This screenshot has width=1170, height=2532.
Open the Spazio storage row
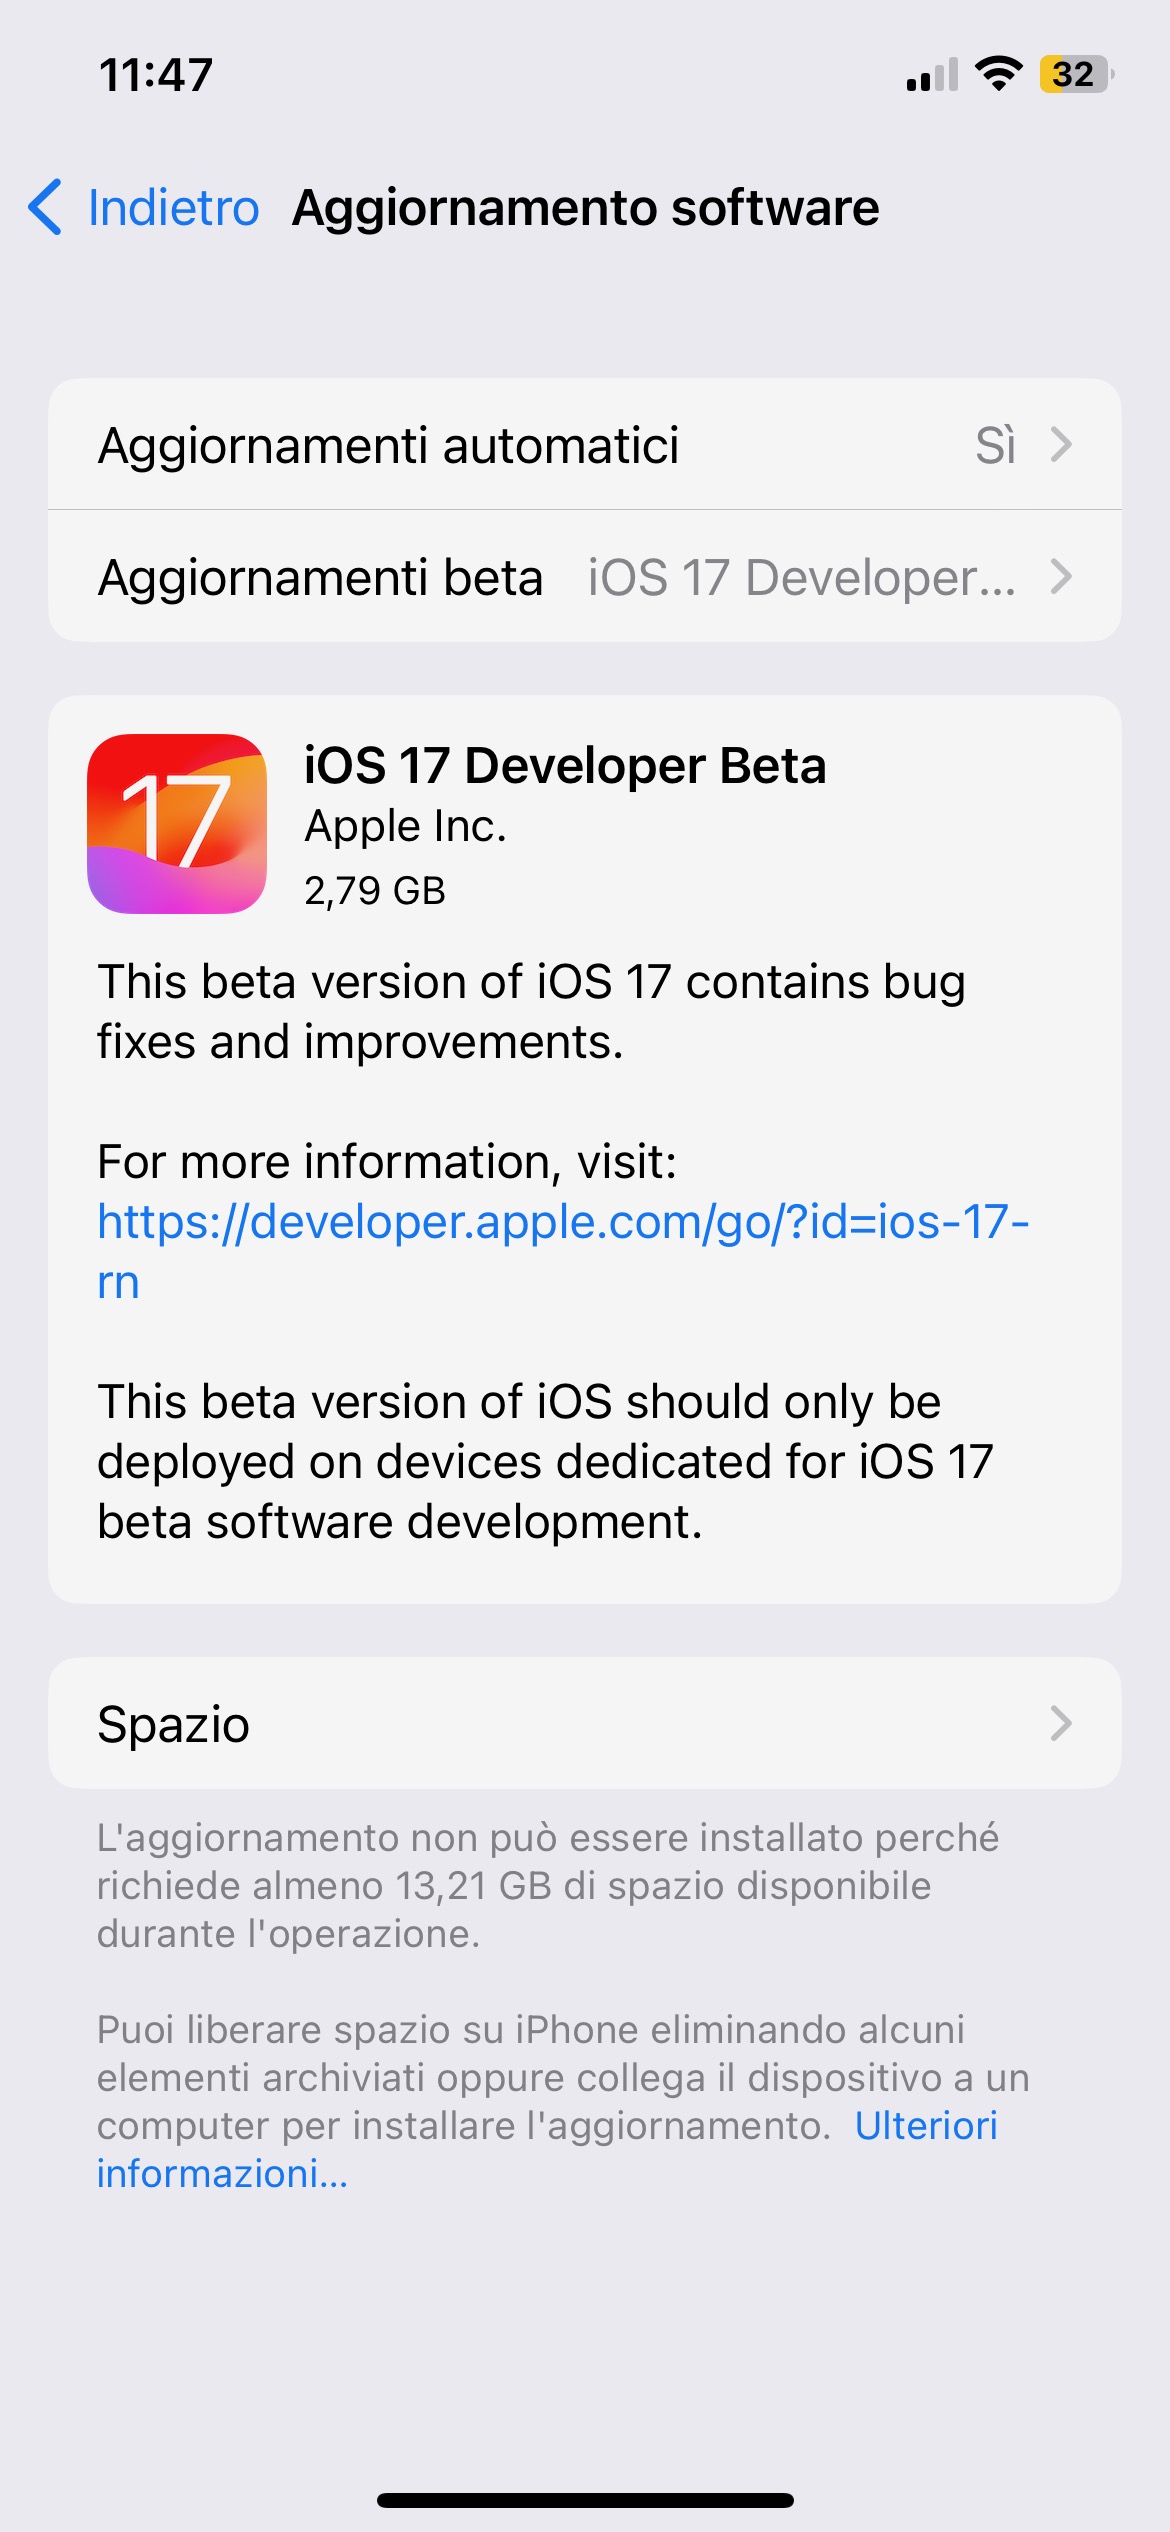(585, 1723)
